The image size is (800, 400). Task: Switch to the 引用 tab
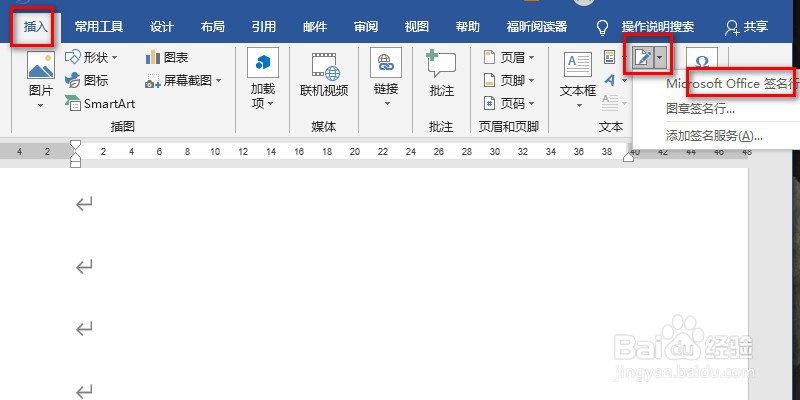[x=264, y=27]
